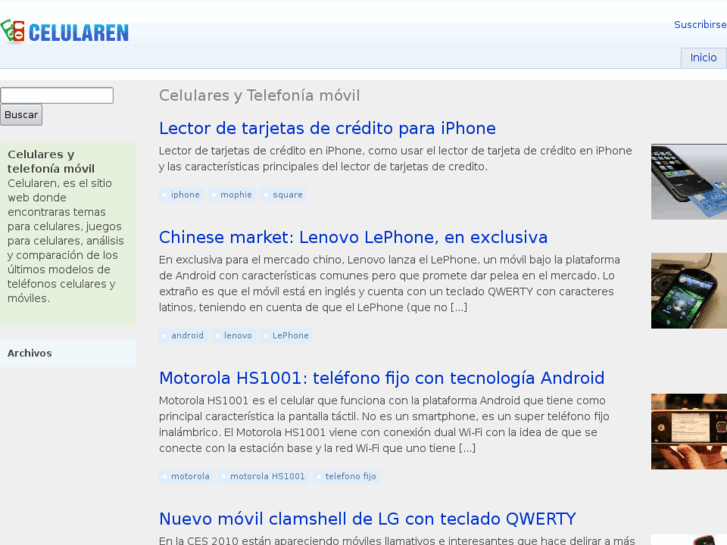Select the square tag

point(283,195)
